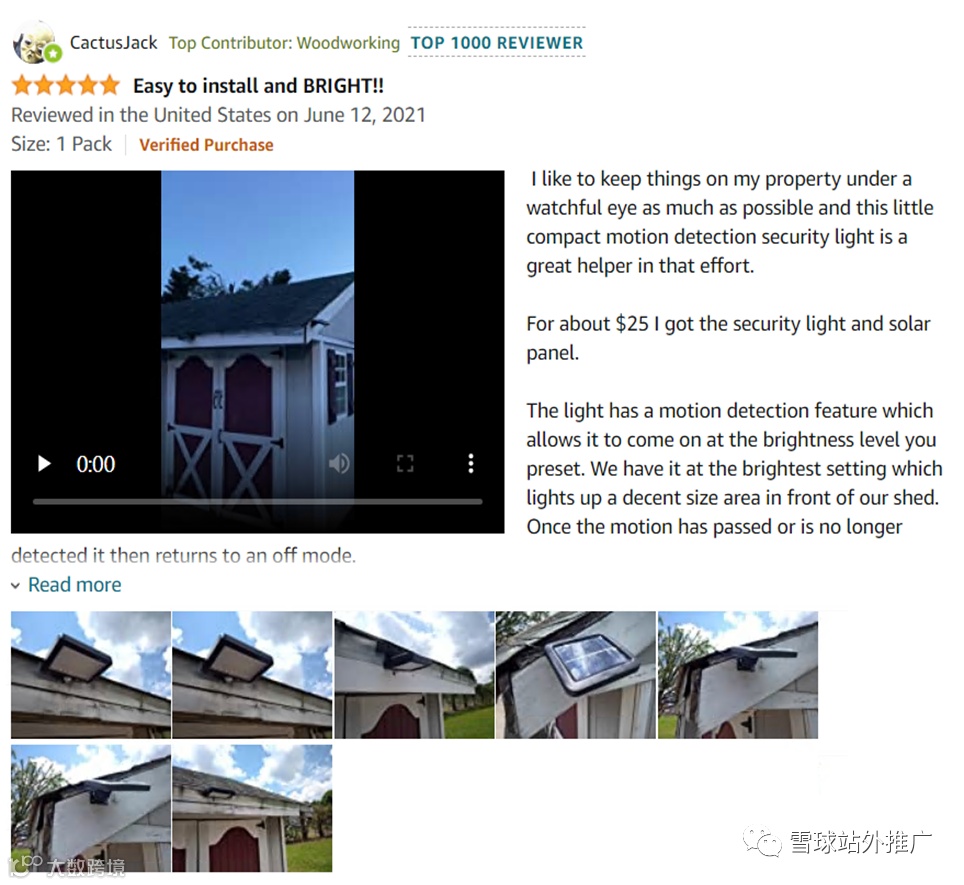The width and height of the screenshot is (964, 885).
Task: Open last thumbnail of shed front
Action: (x=253, y=808)
